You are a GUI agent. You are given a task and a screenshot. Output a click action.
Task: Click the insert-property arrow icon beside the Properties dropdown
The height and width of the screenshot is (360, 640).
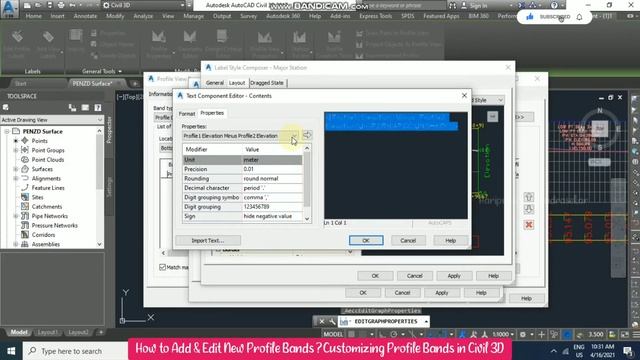307,135
